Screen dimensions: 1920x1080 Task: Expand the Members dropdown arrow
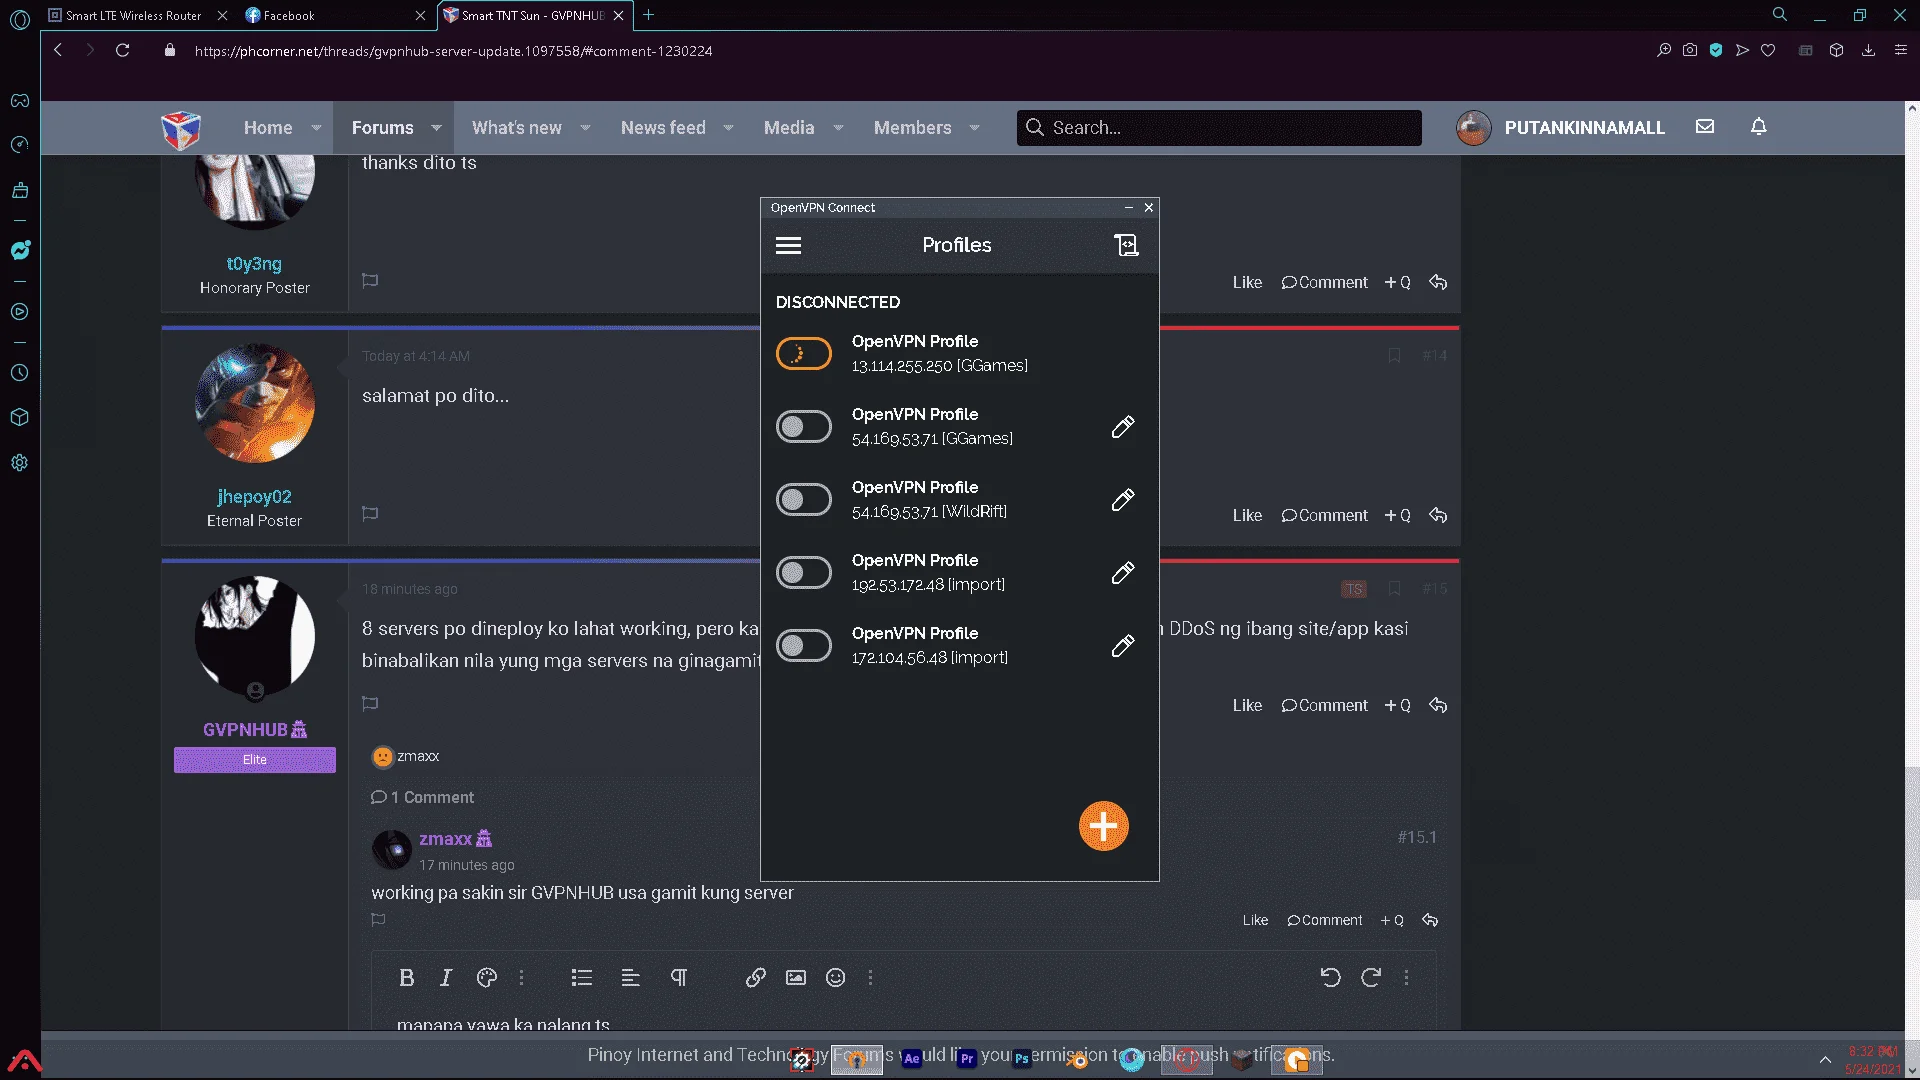click(x=974, y=128)
